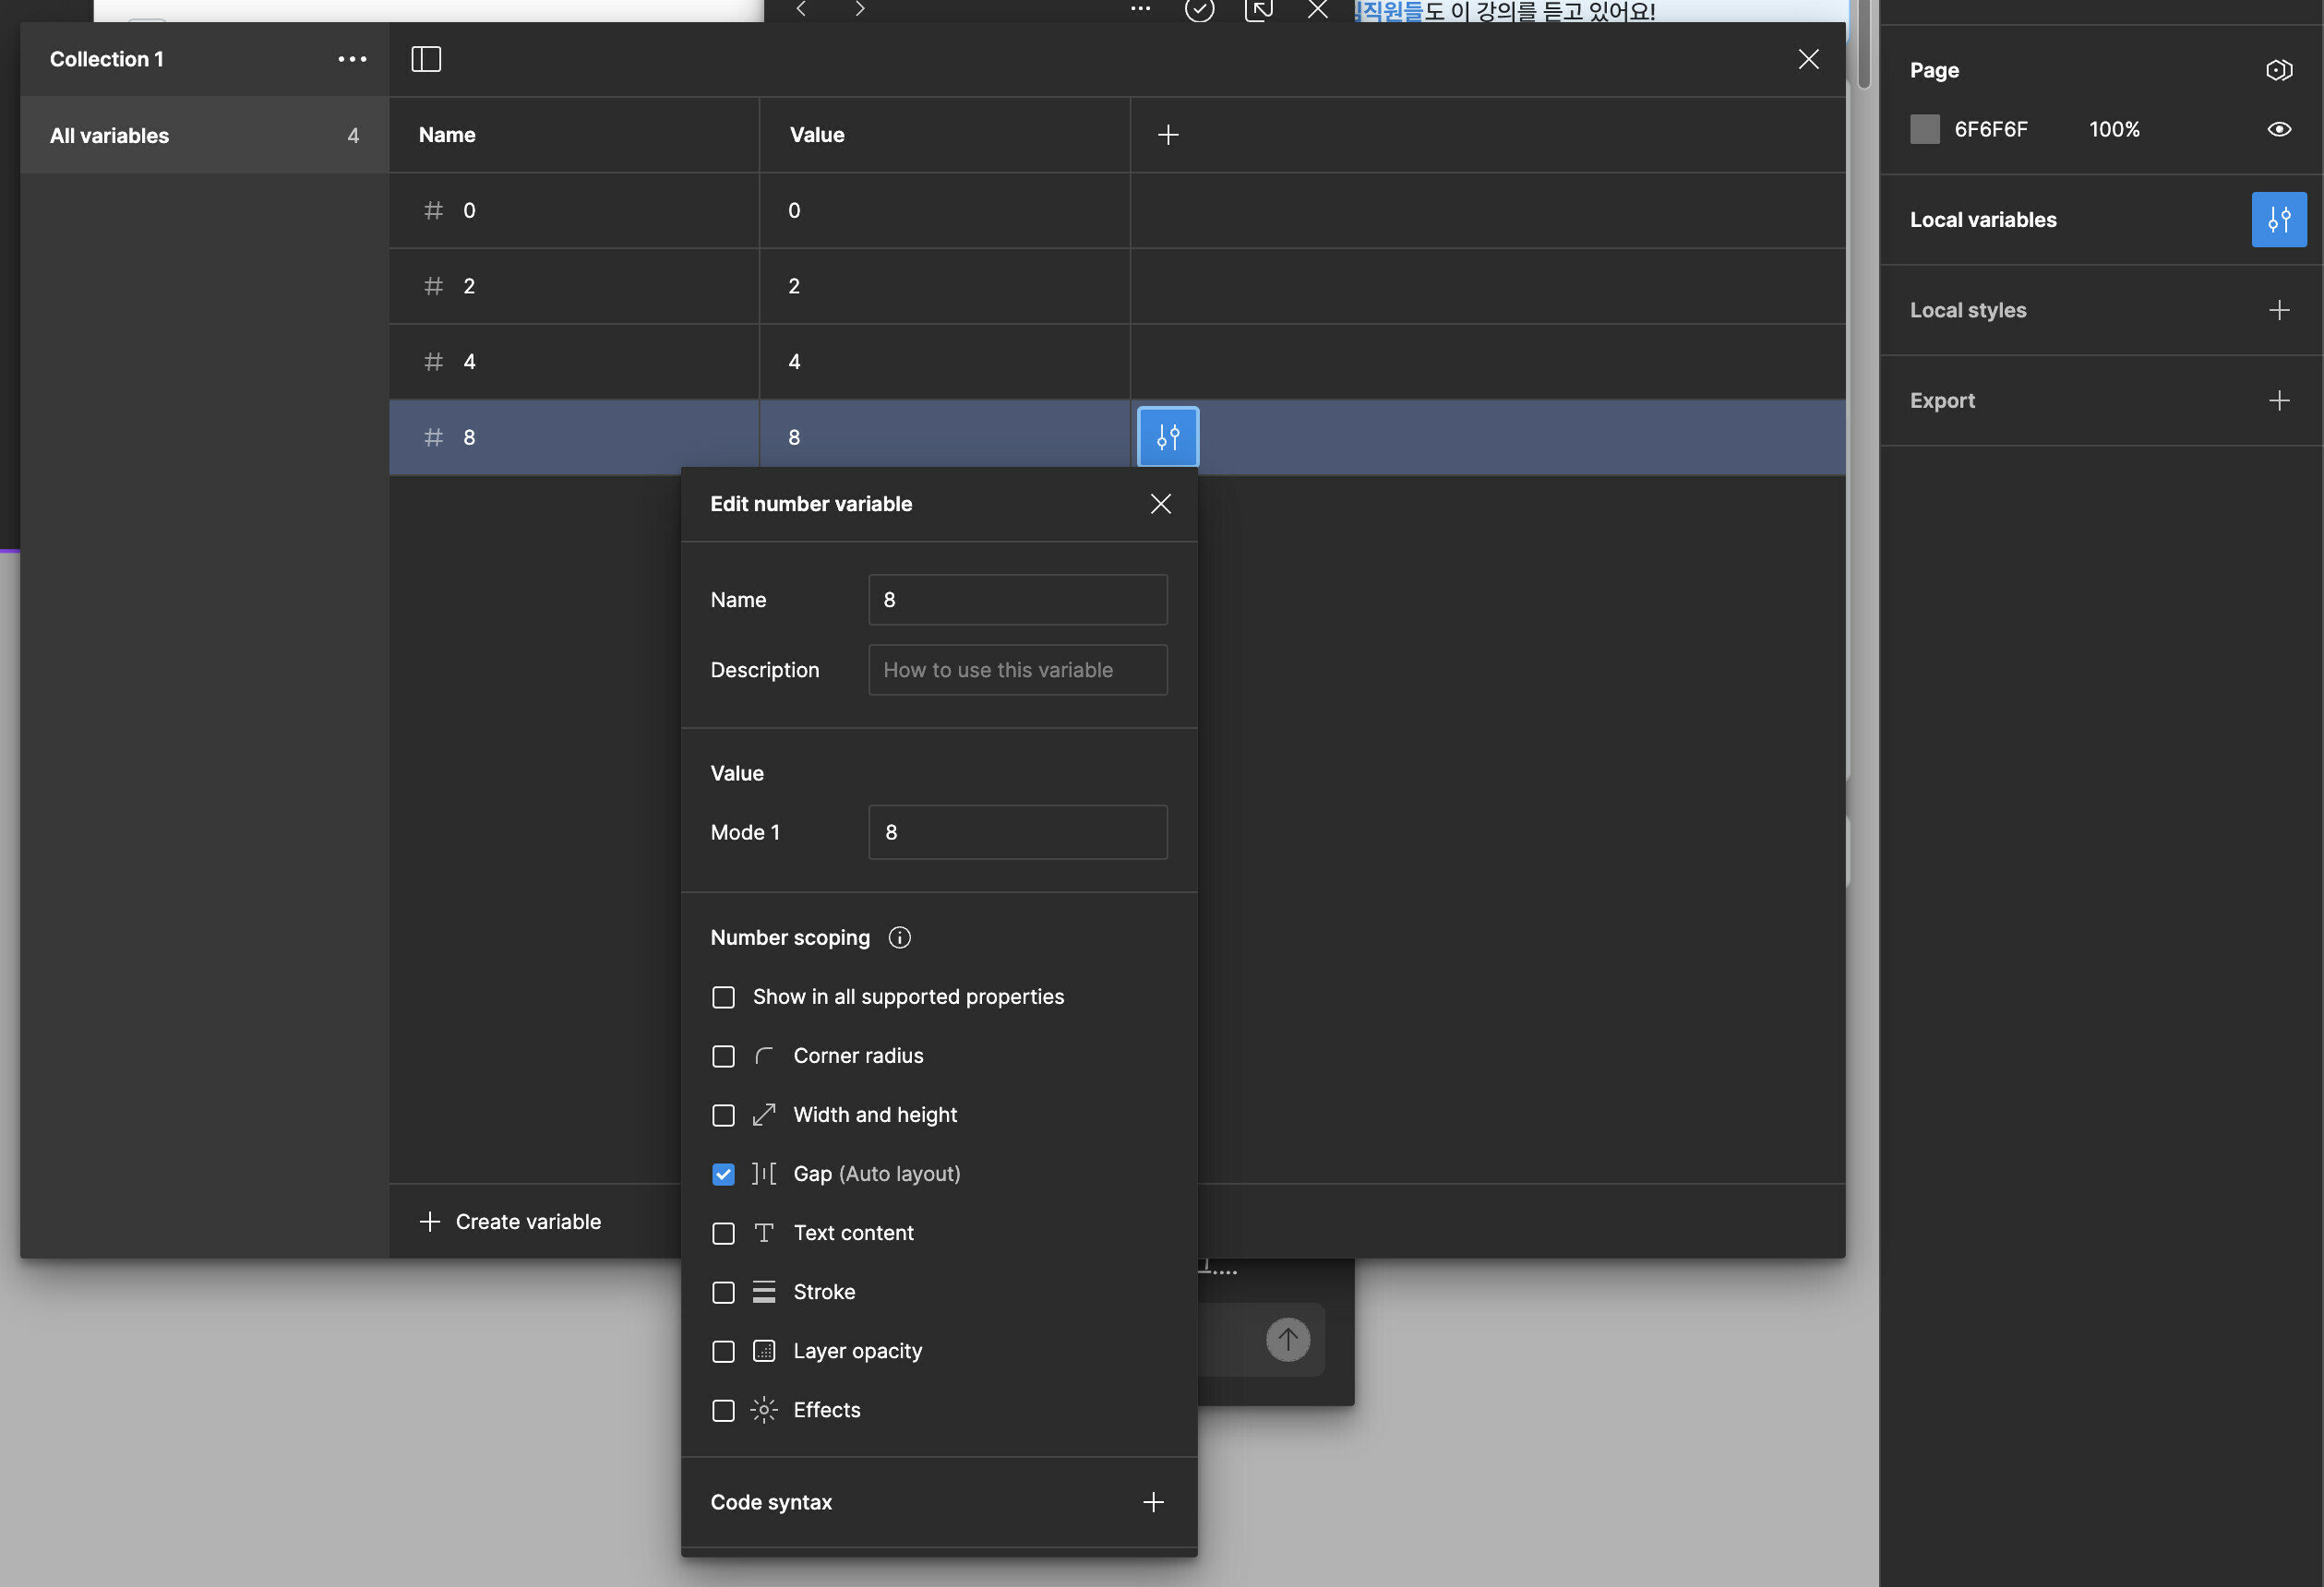The image size is (2324, 1587).
Task: Click the page hex value 6F6F6F
Action: [x=1990, y=129]
